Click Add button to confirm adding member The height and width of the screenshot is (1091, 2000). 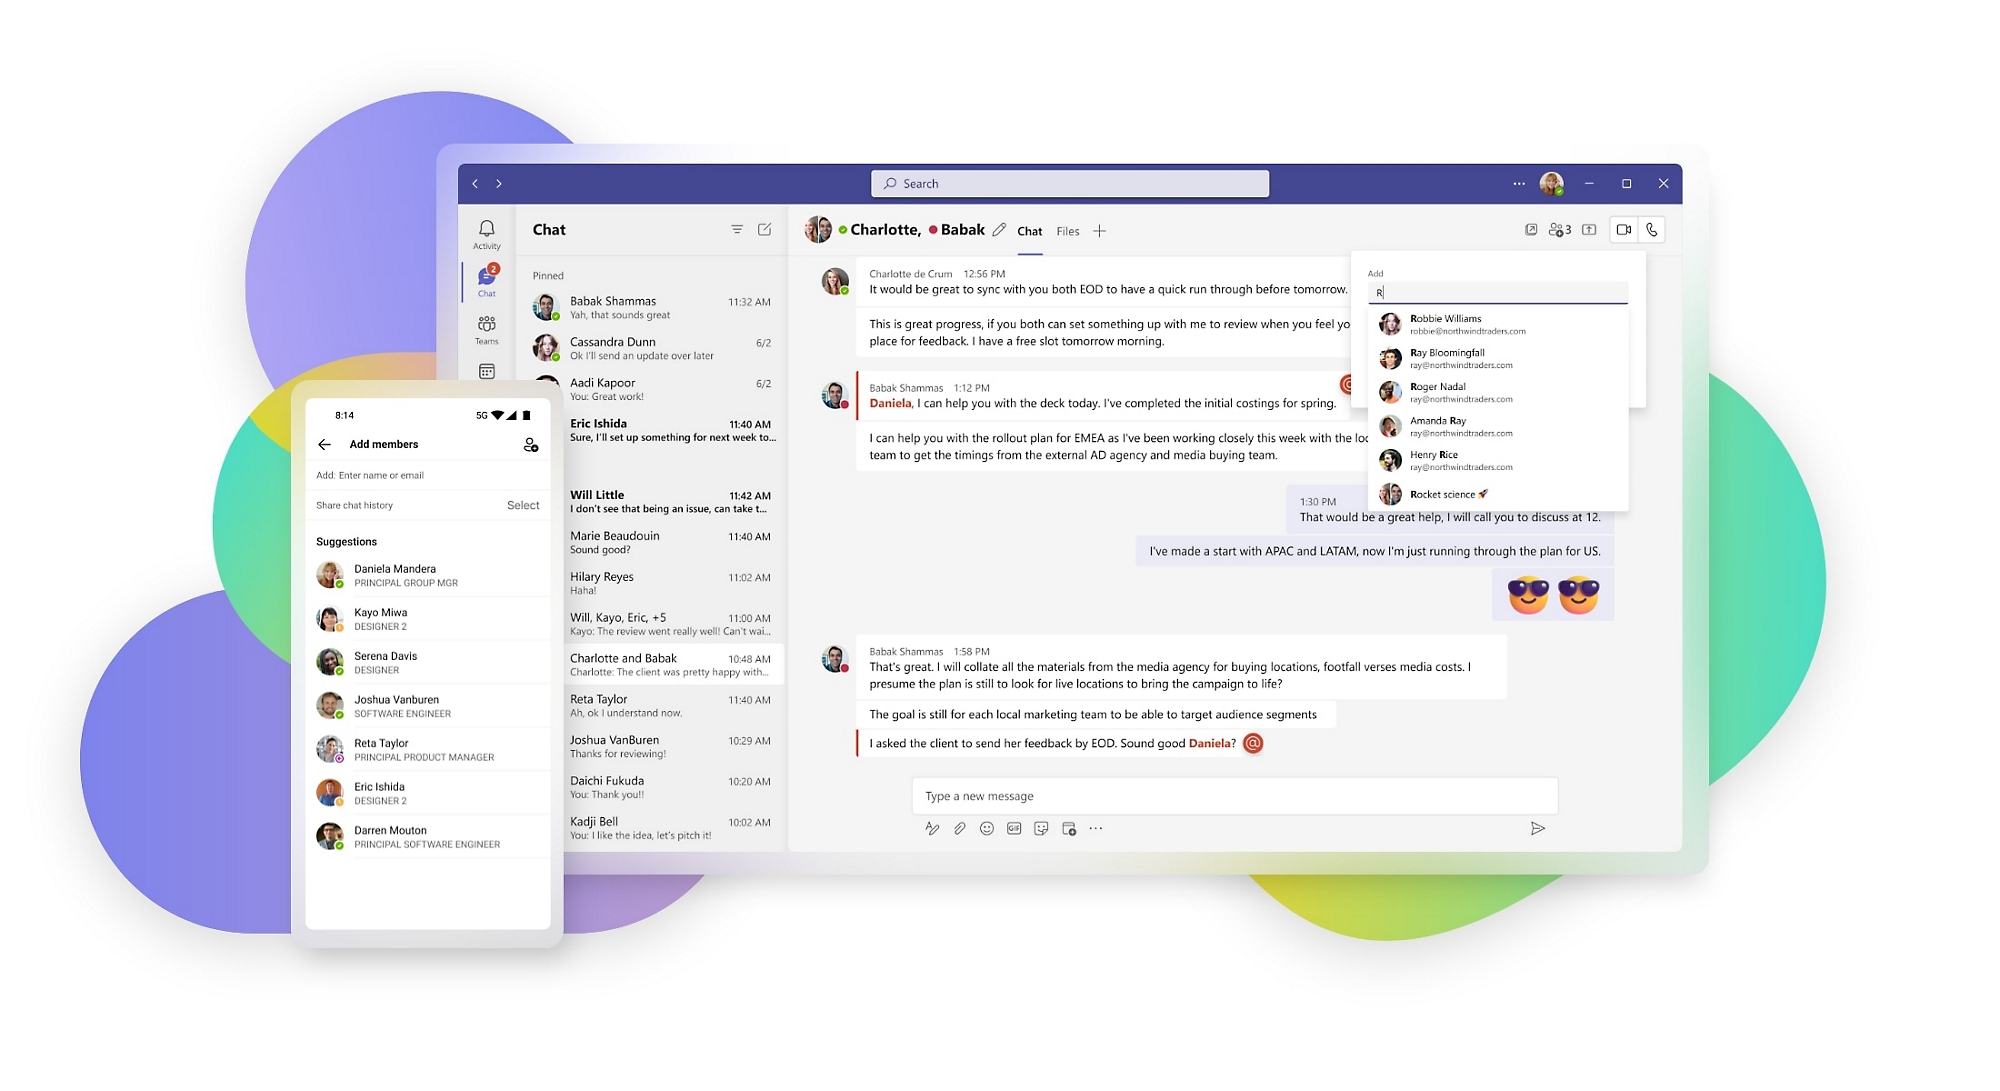click(x=529, y=447)
